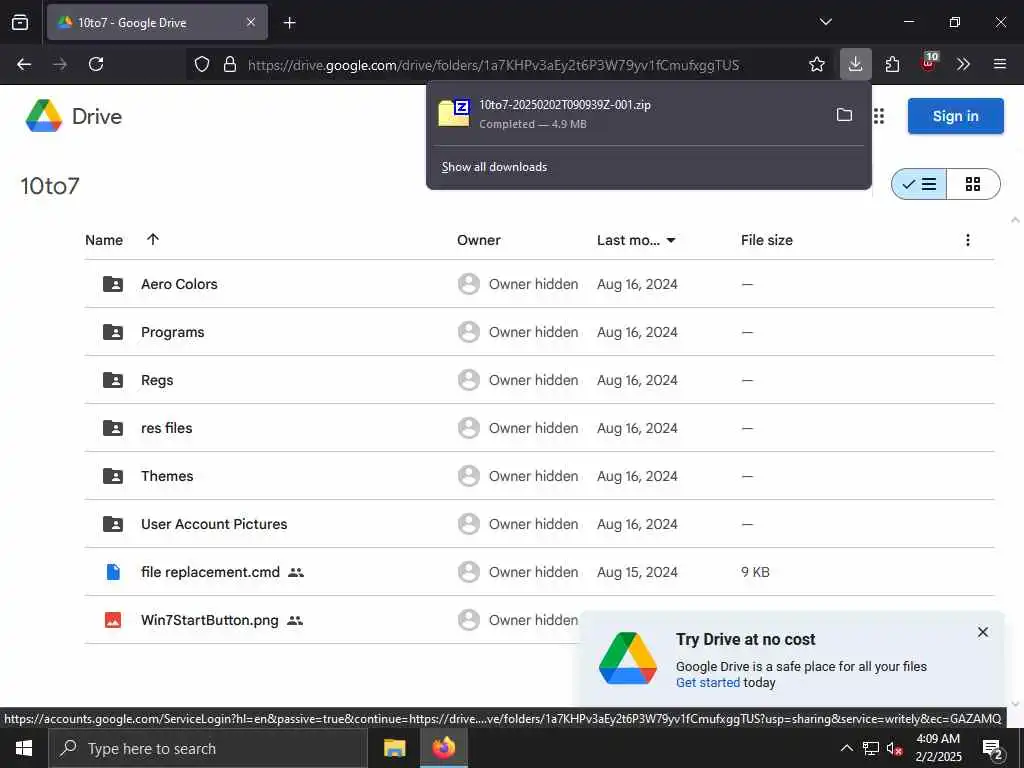Click the uBlock extension badge icon
The height and width of the screenshot is (768, 1024).
[x=929, y=63]
